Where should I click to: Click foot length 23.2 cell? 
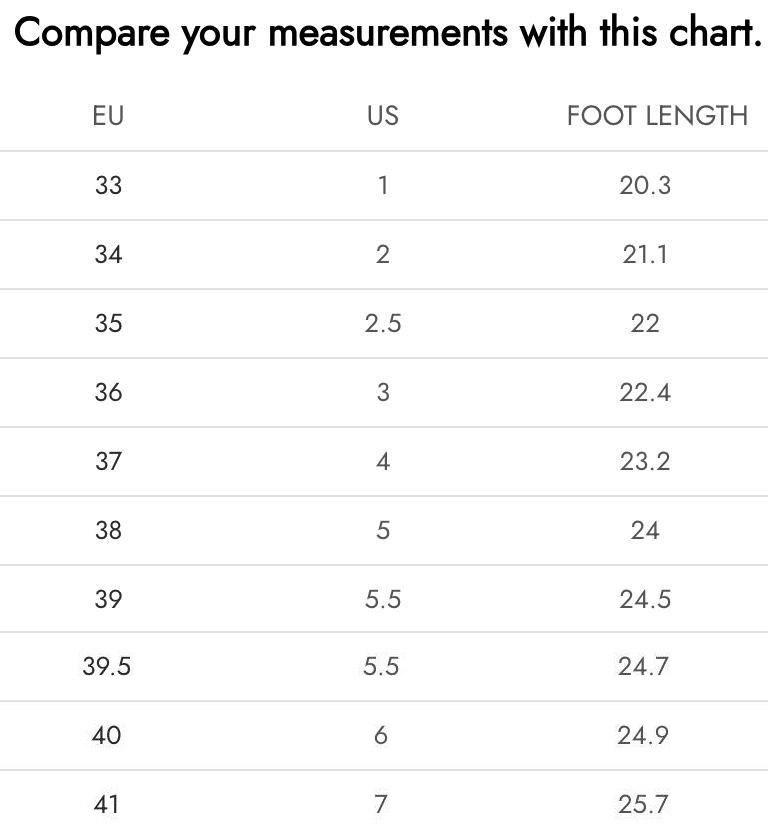(x=645, y=461)
